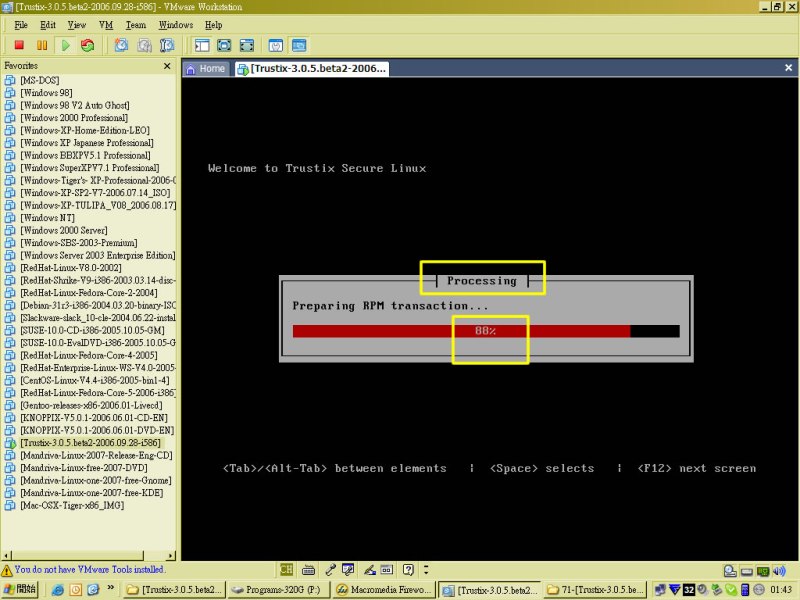Select [Windows SuperXPV7.1 Professional] entry
The width and height of the screenshot is (800, 600).
(x=89, y=168)
